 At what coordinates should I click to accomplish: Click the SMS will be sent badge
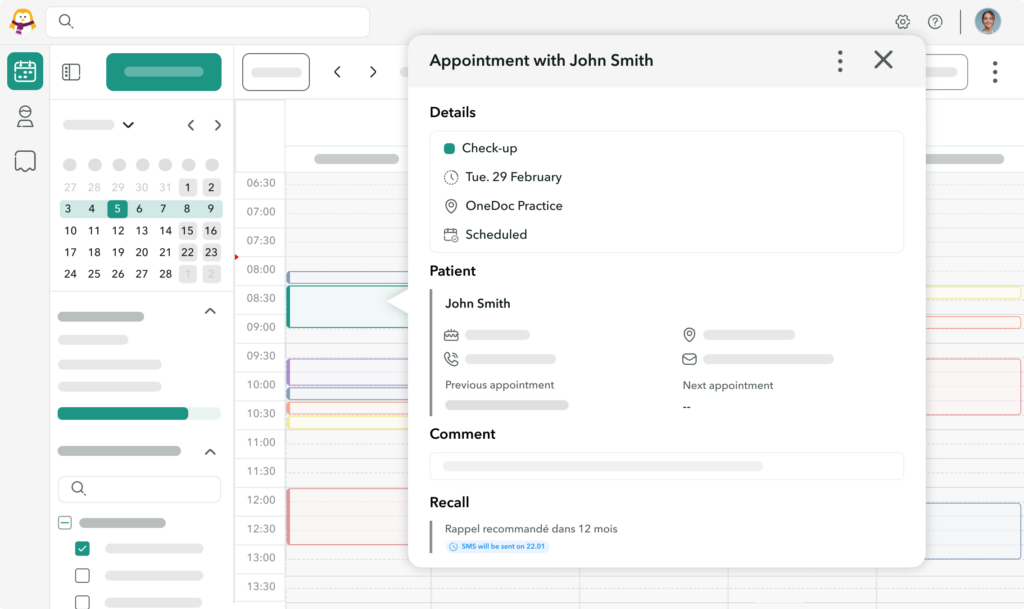(497, 546)
